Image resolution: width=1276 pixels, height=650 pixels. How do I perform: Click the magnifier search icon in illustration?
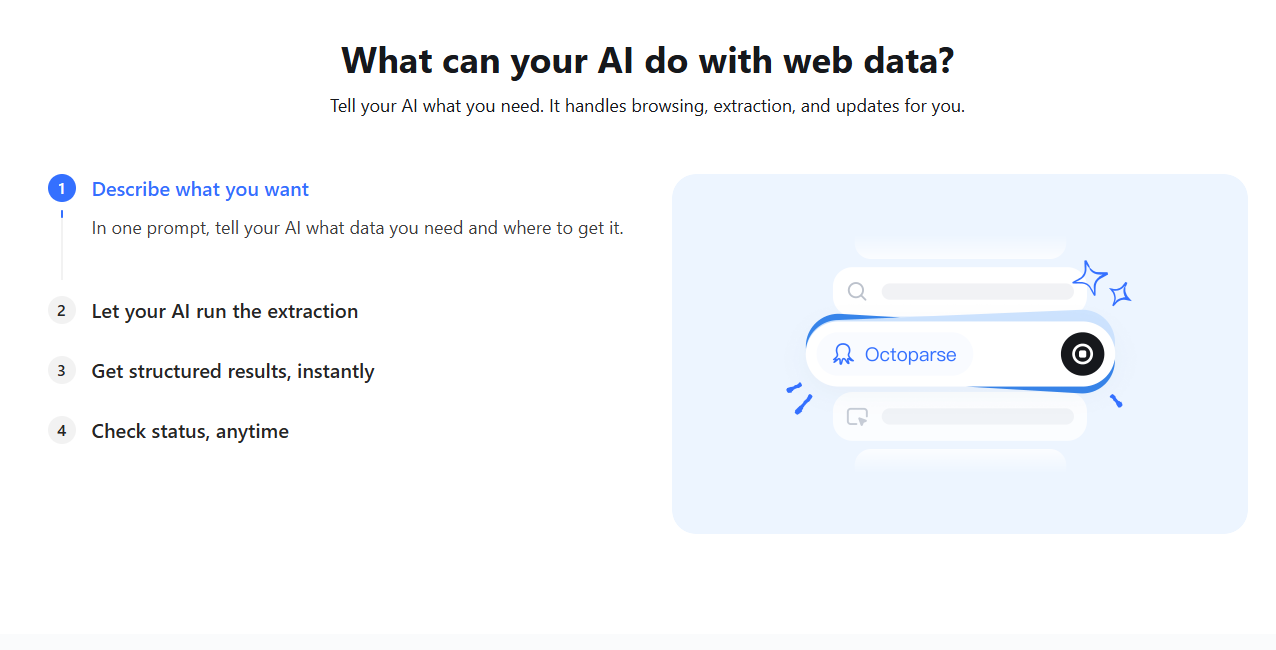(857, 291)
